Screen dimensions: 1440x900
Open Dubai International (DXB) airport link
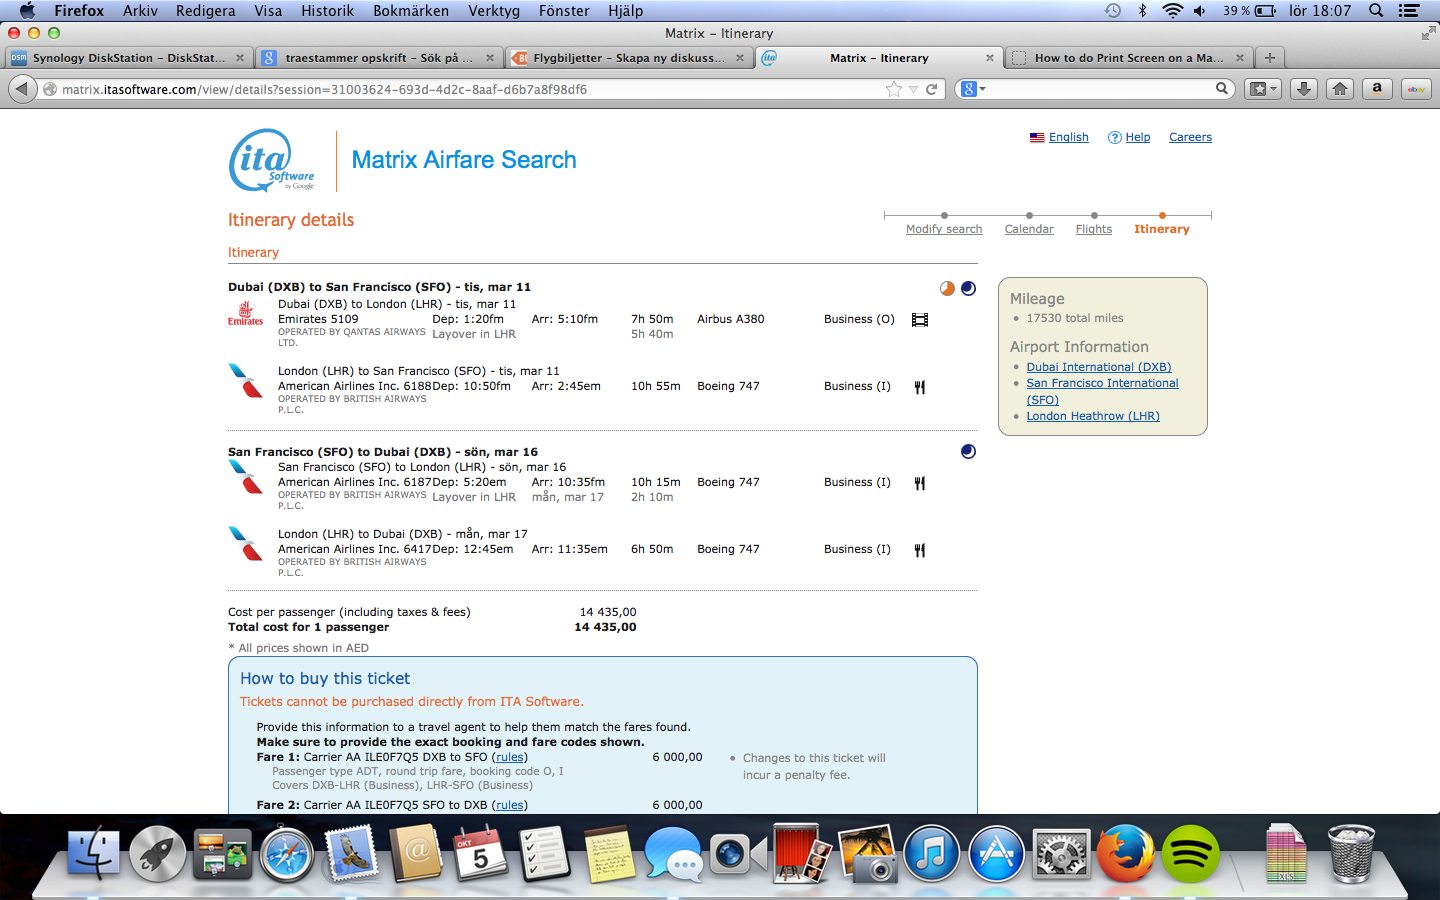(1098, 367)
